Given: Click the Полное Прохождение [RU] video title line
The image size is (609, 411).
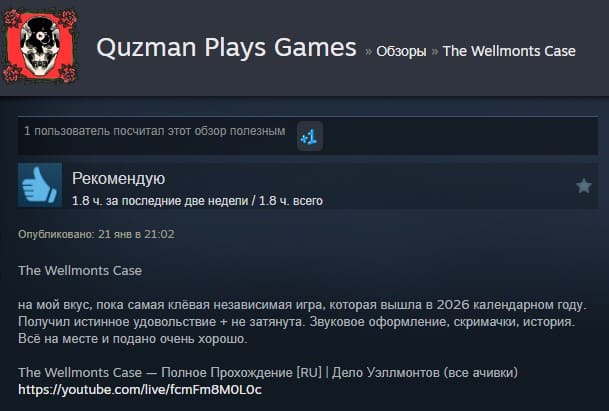Looking at the screenshot, I should pyautogui.click(x=268, y=373).
